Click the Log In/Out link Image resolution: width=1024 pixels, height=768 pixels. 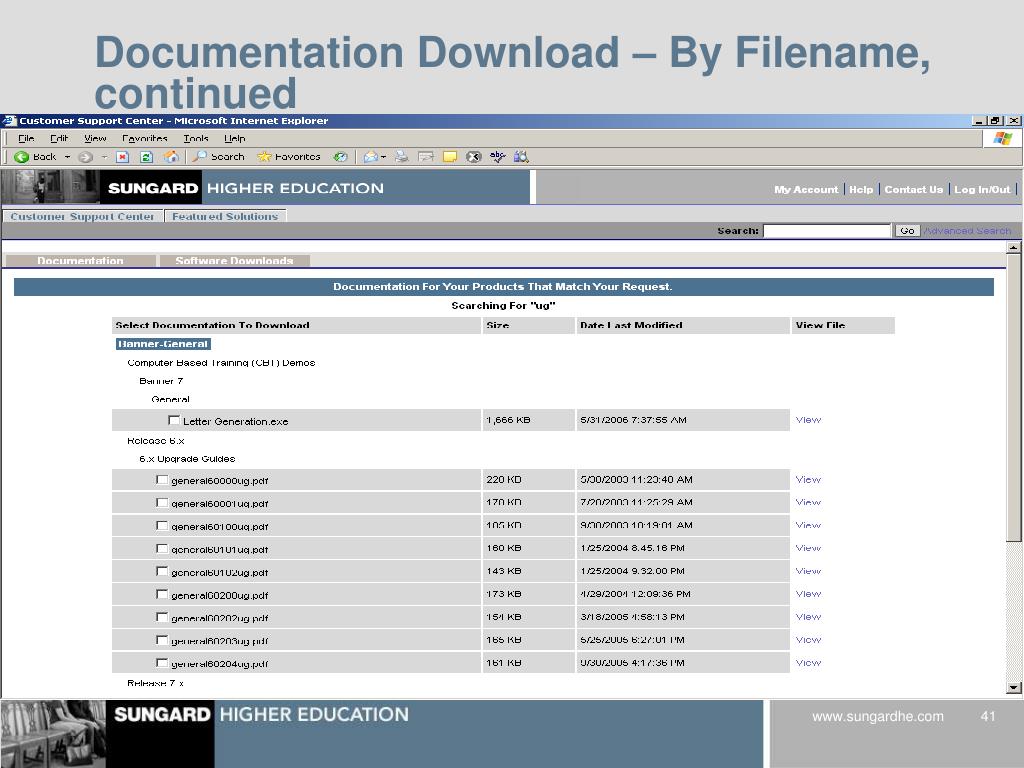(x=982, y=189)
